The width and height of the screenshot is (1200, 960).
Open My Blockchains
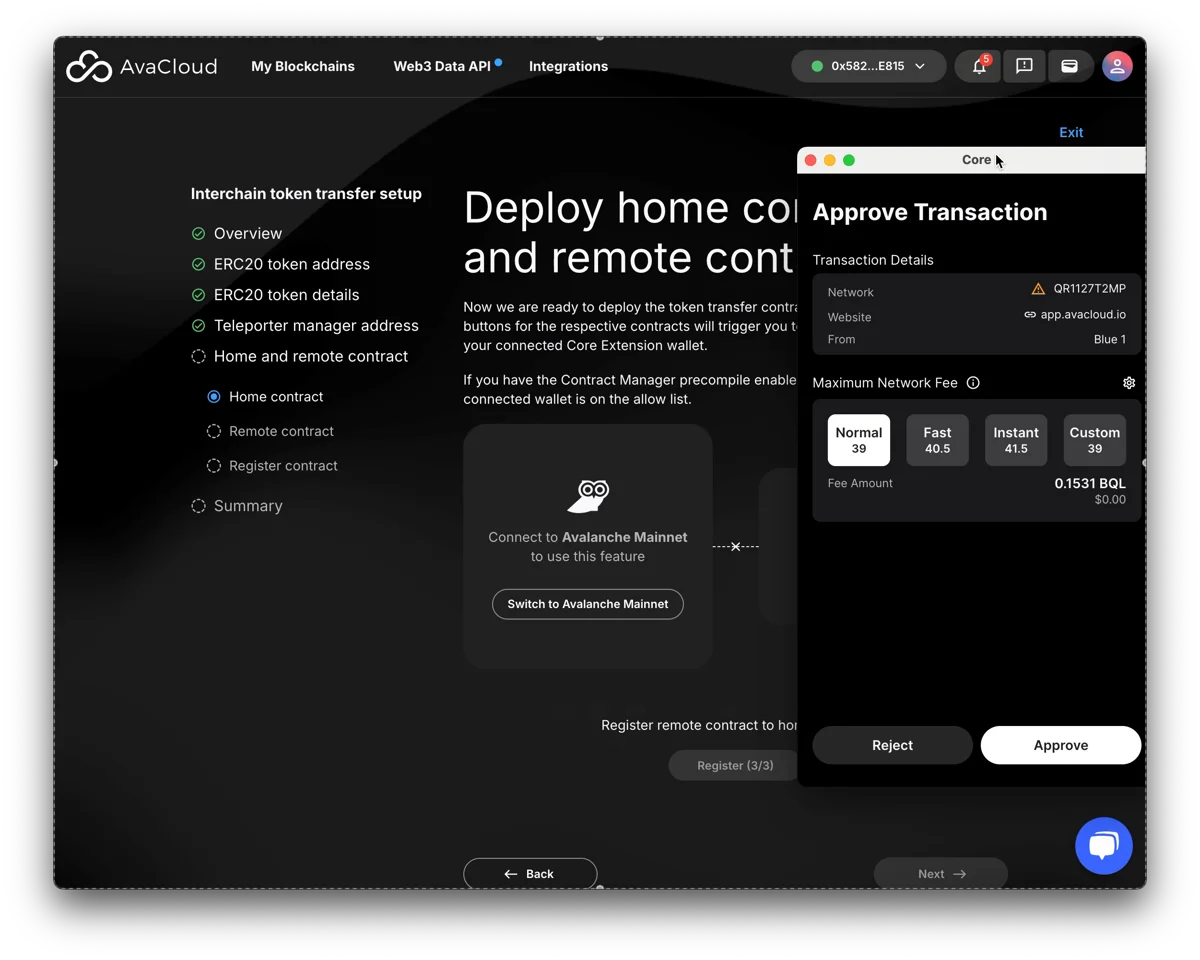[x=303, y=66]
